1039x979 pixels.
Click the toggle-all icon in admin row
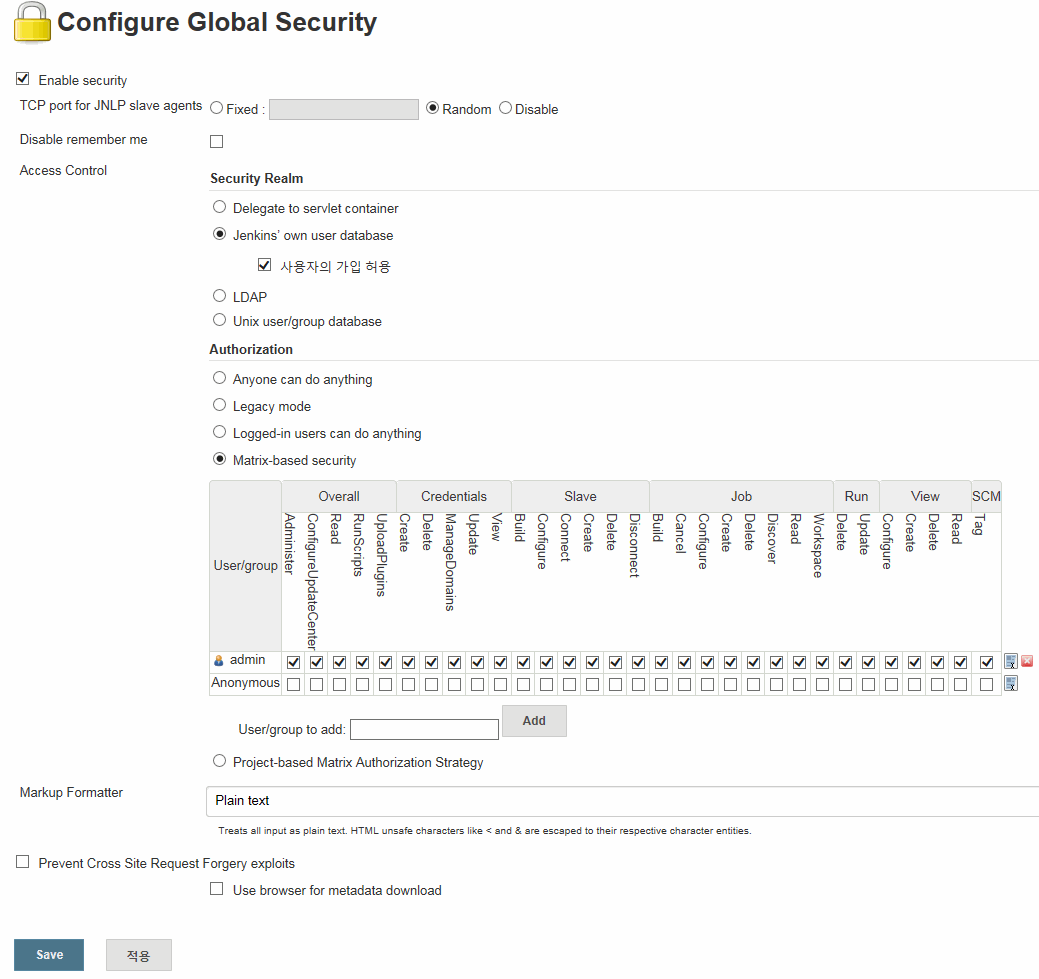[1011, 661]
